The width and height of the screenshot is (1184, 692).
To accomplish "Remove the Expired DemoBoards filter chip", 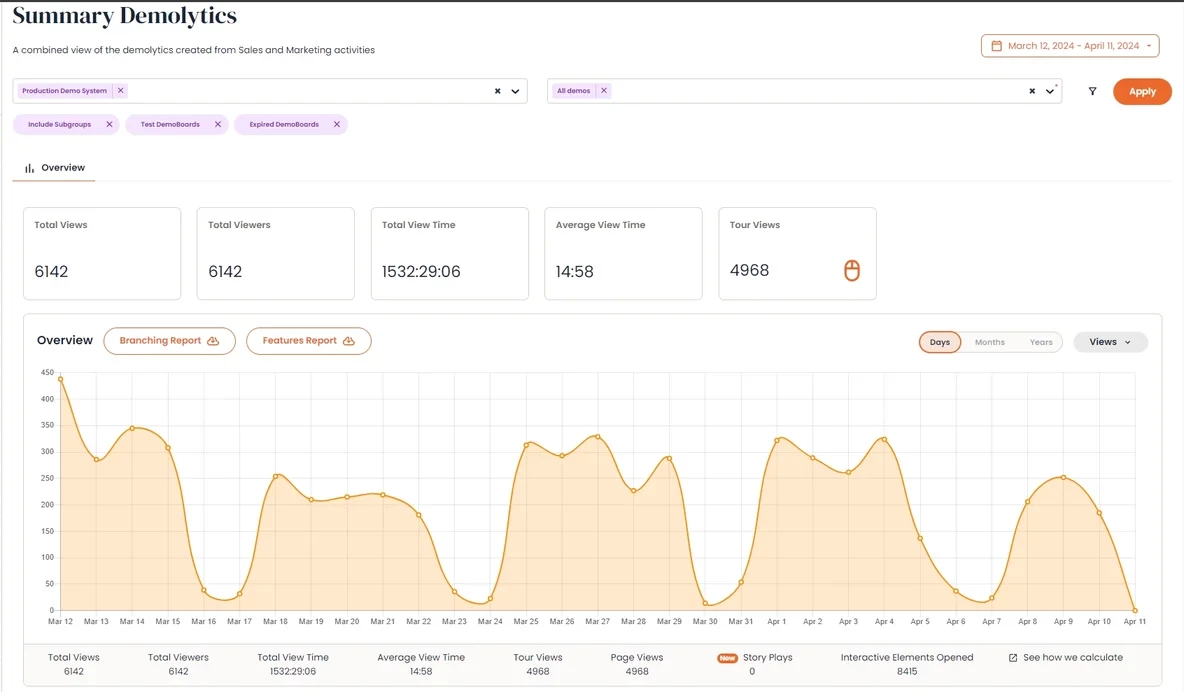I will pos(337,125).
